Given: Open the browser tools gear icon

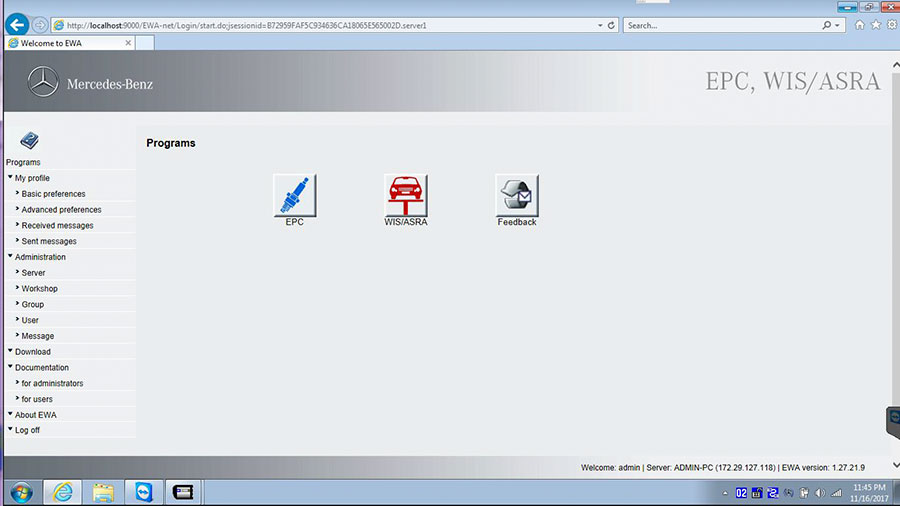Looking at the screenshot, I should (891, 25).
